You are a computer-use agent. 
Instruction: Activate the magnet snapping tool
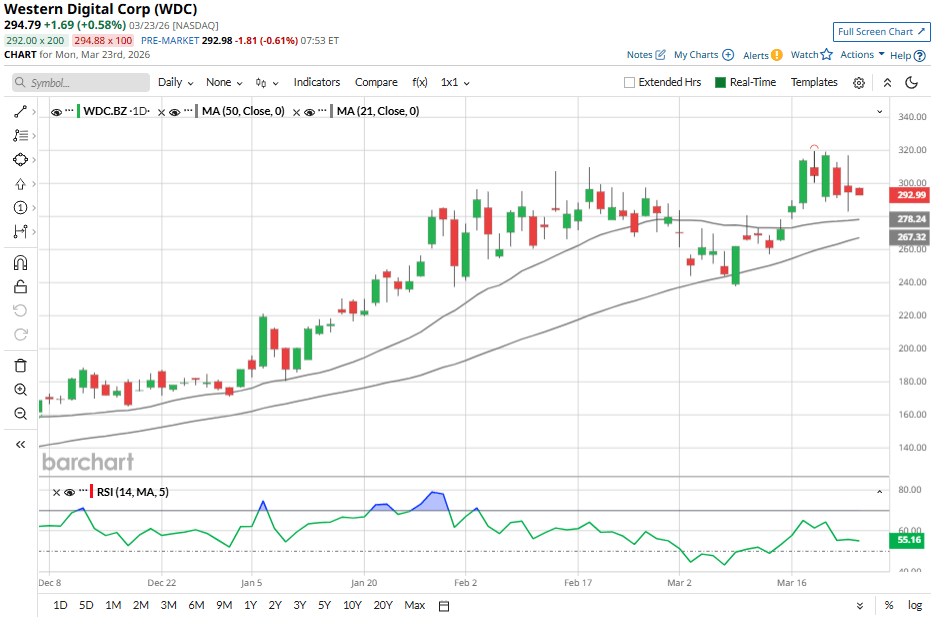[x=20, y=263]
